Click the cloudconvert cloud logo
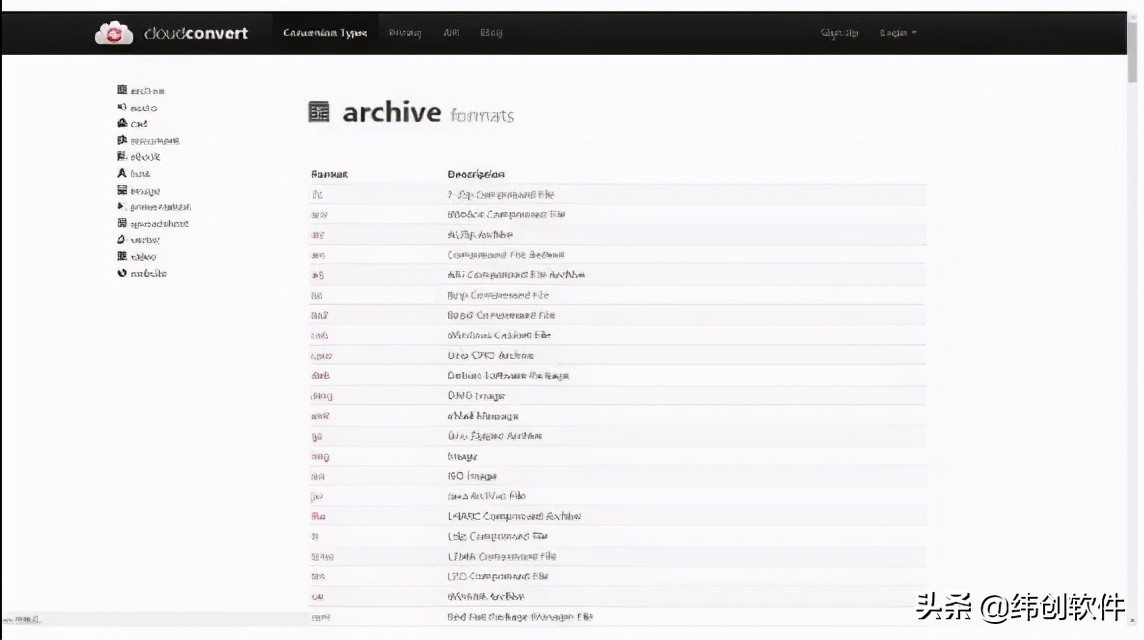This screenshot has height=640, width=1144. [x=114, y=33]
